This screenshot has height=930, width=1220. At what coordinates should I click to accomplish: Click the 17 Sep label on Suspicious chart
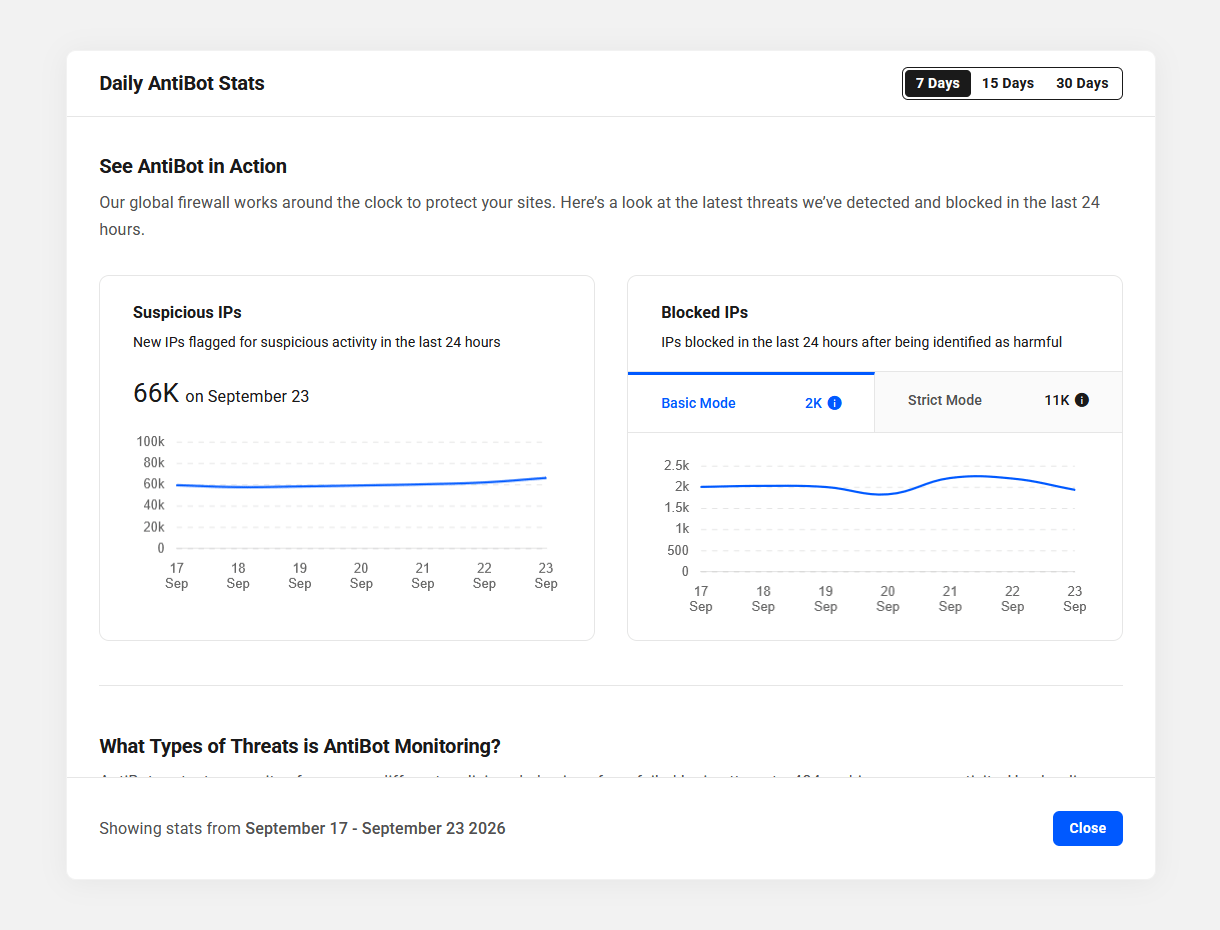pos(176,575)
